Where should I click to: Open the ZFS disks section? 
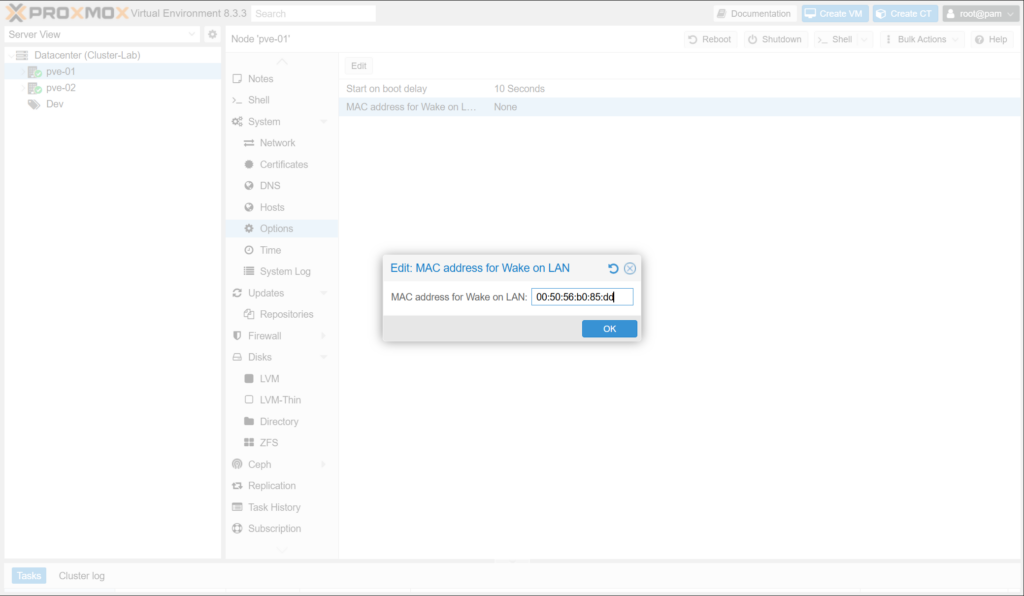tap(271, 442)
